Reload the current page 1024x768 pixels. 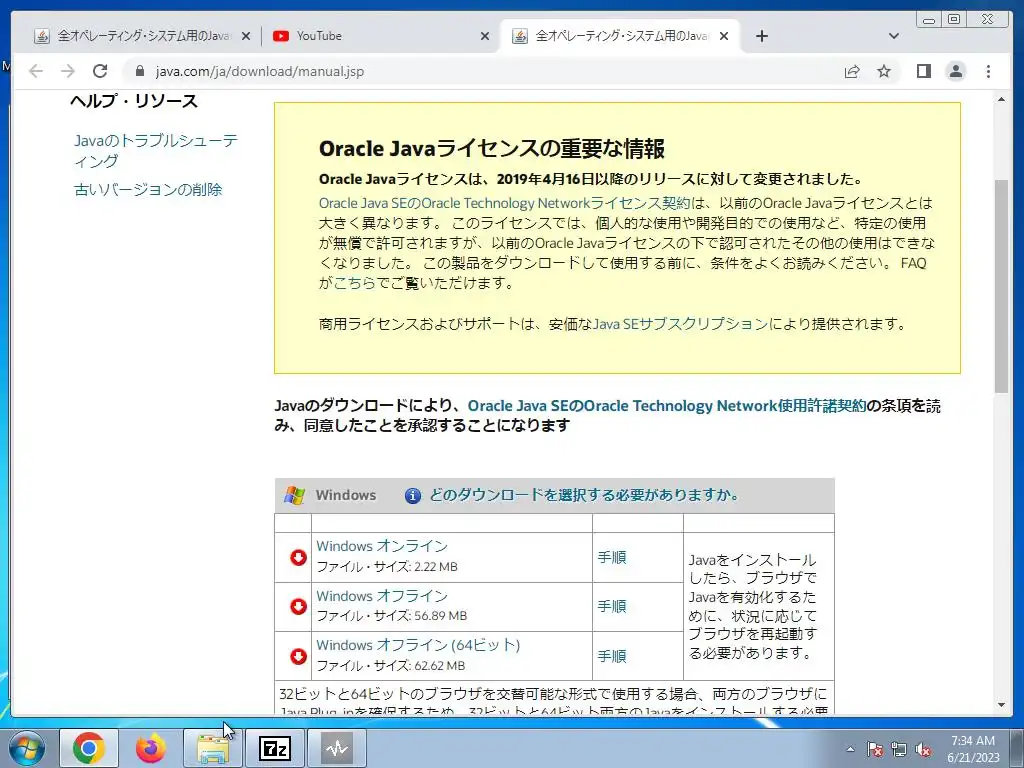tap(100, 71)
